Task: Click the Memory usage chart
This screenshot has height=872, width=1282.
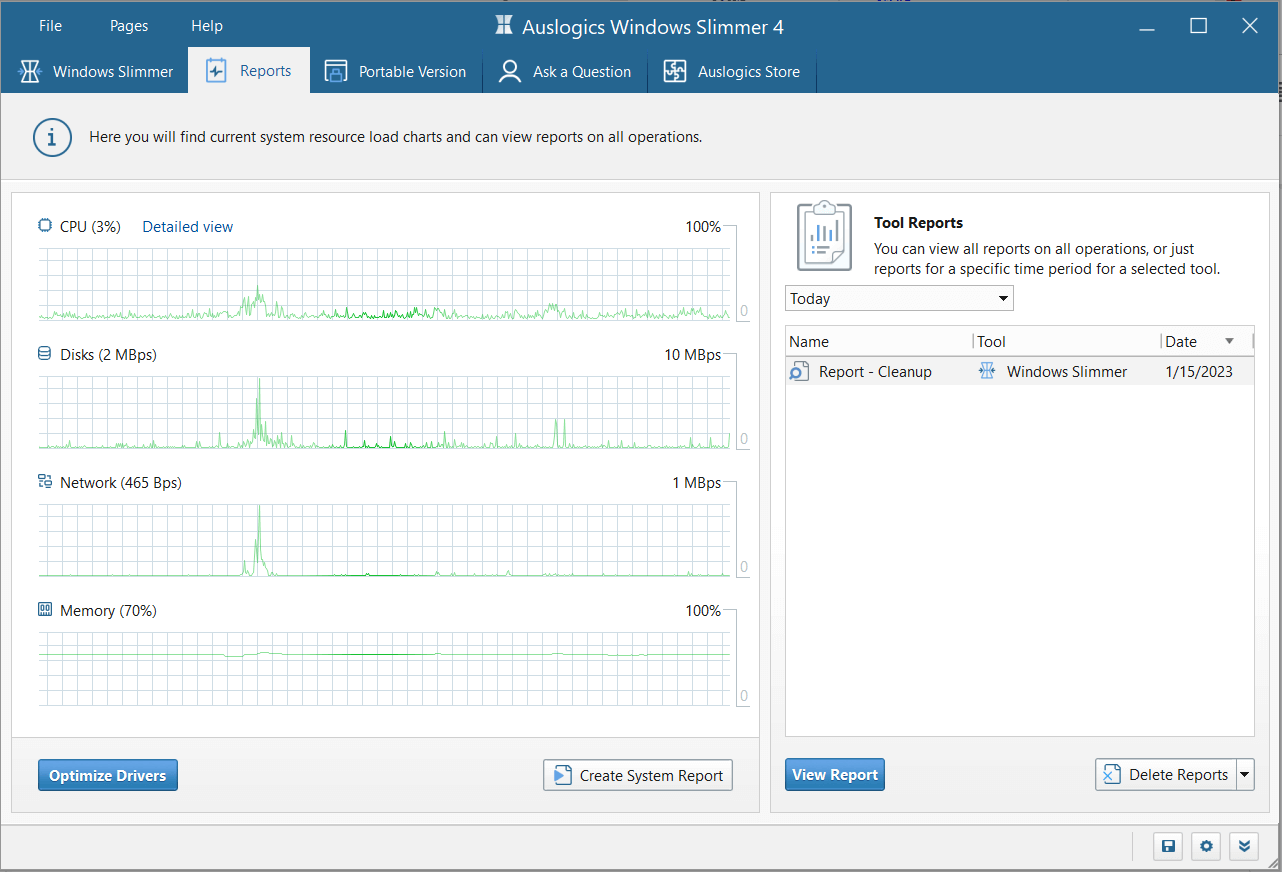Action: (x=384, y=668)
